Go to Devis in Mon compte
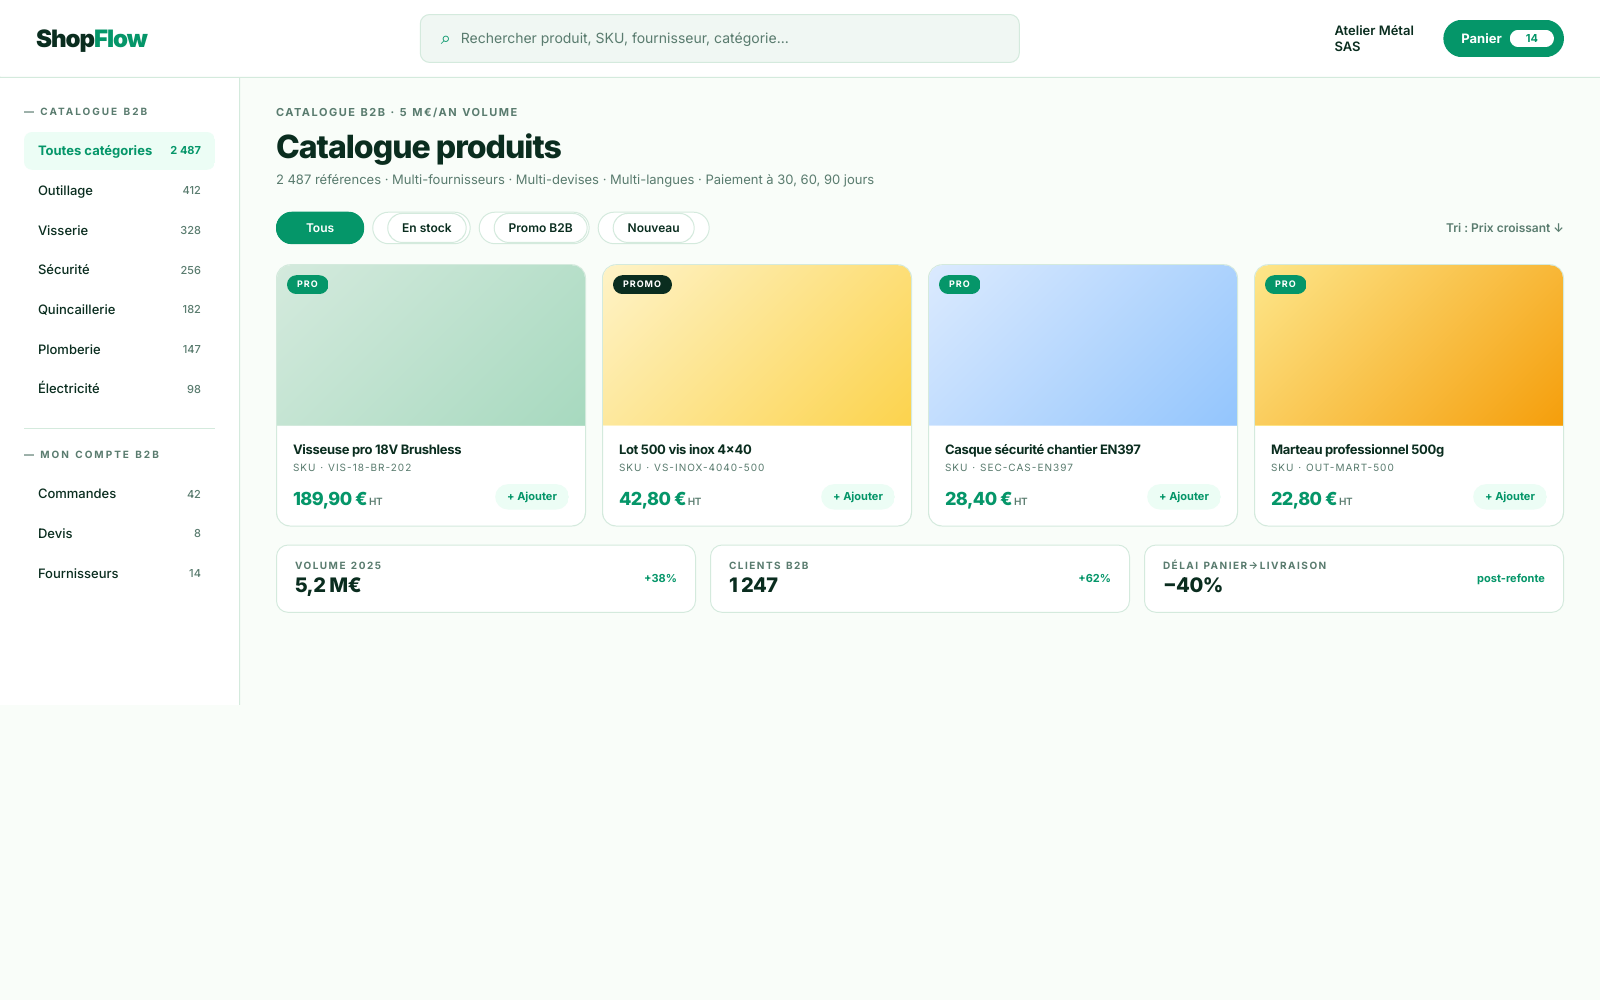Viewport: 1600px width, 1000px height. pyautogui.click(x=119, y=533)
